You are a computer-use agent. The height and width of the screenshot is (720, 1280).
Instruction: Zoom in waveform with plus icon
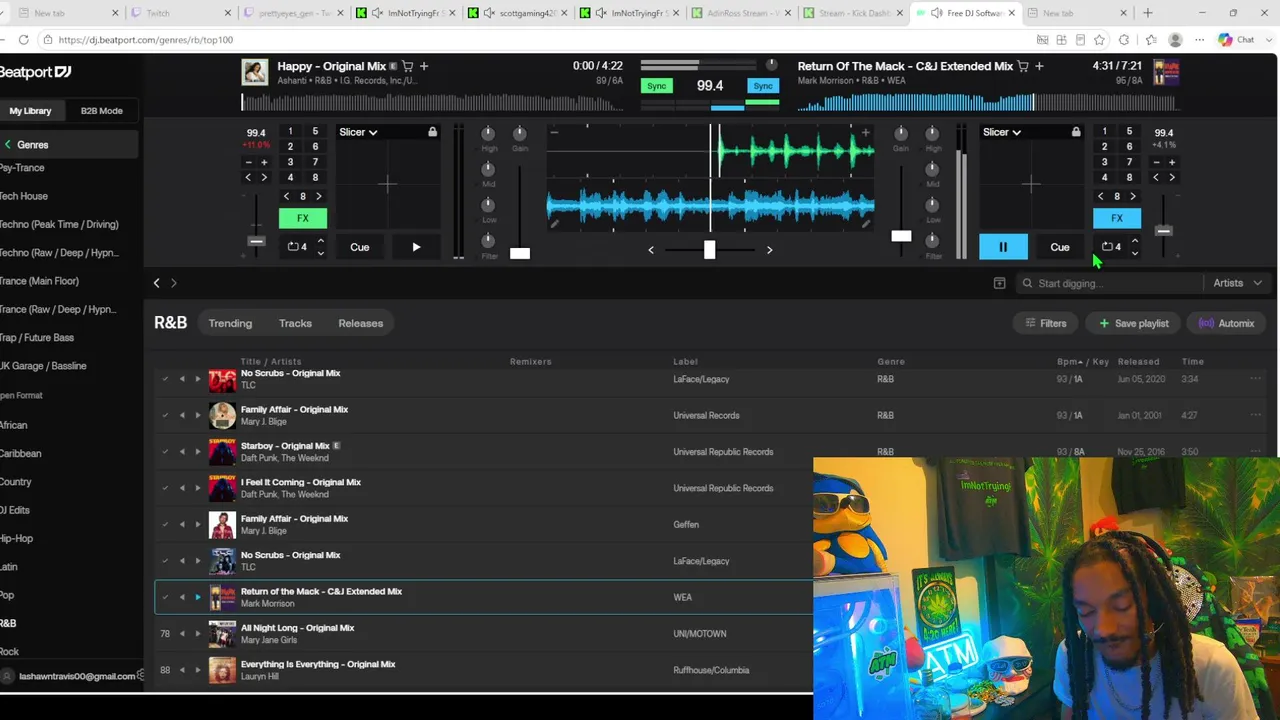865,132
